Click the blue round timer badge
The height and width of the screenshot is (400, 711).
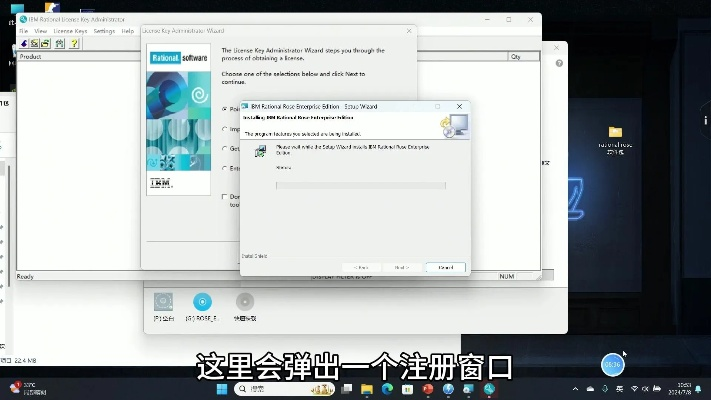tap(612, 365)
